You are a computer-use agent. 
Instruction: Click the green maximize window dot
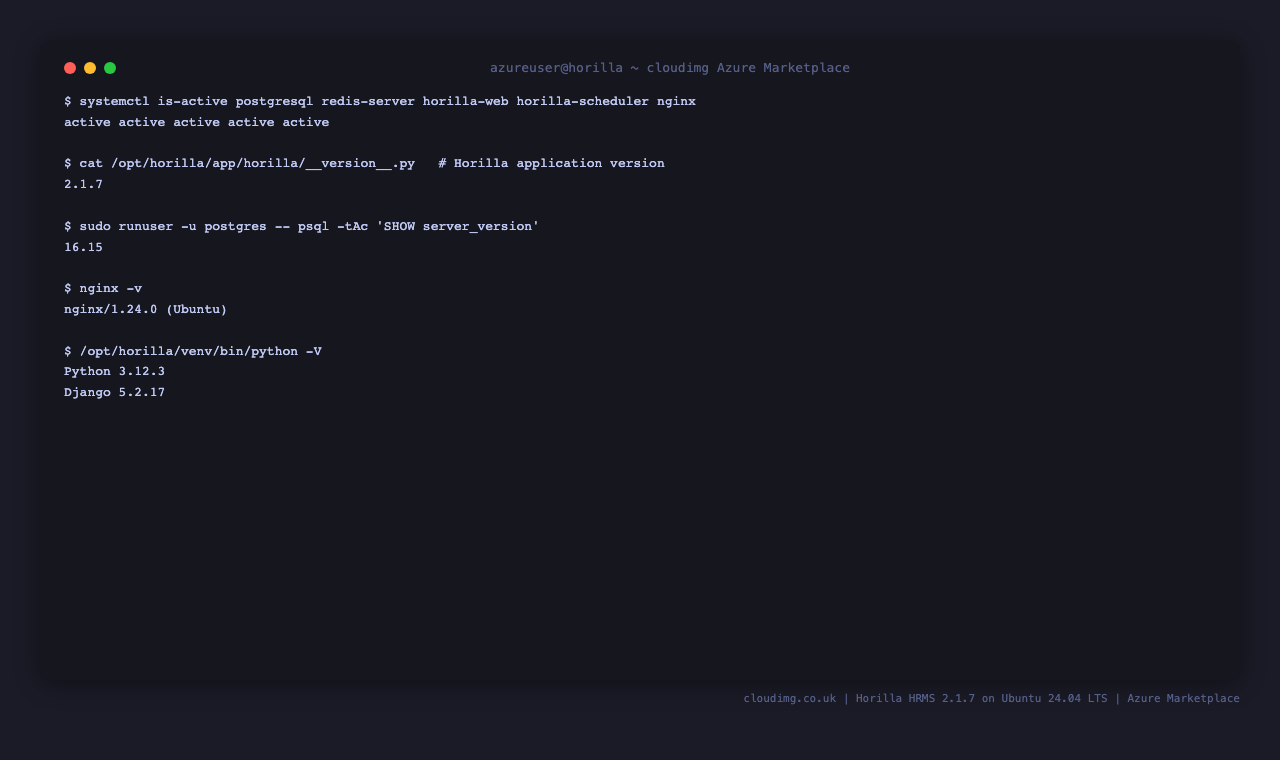tap(110, 68)
